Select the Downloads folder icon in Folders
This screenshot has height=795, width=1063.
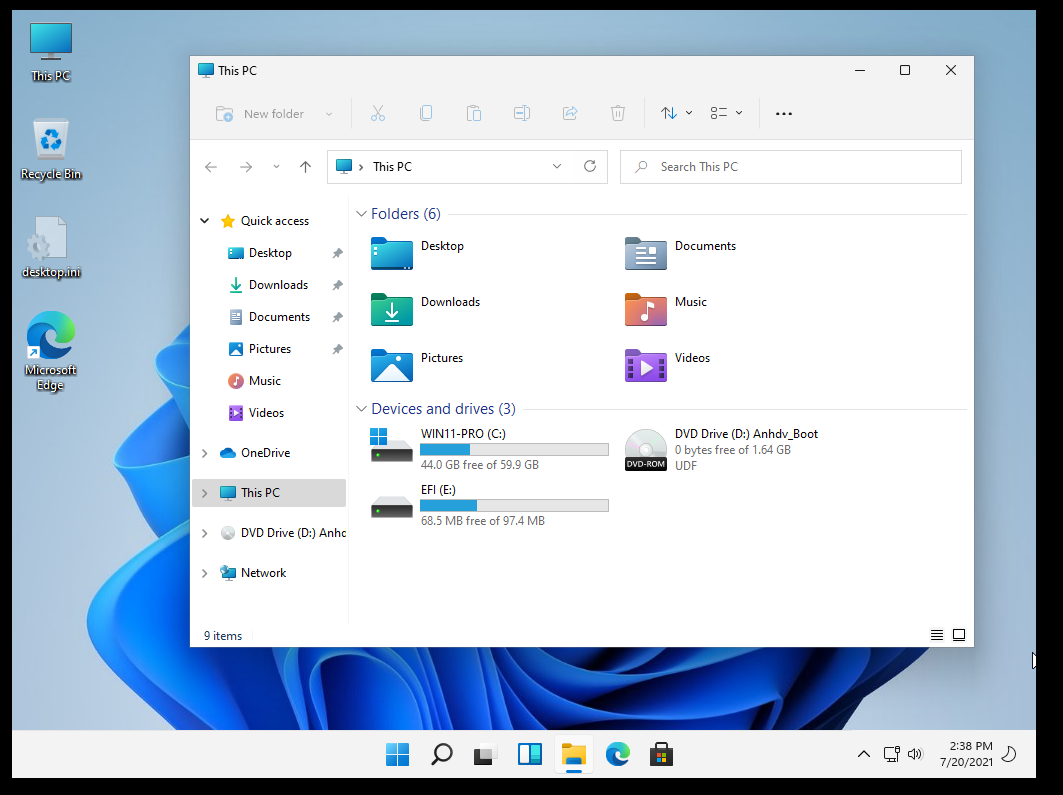click(392, 310)
